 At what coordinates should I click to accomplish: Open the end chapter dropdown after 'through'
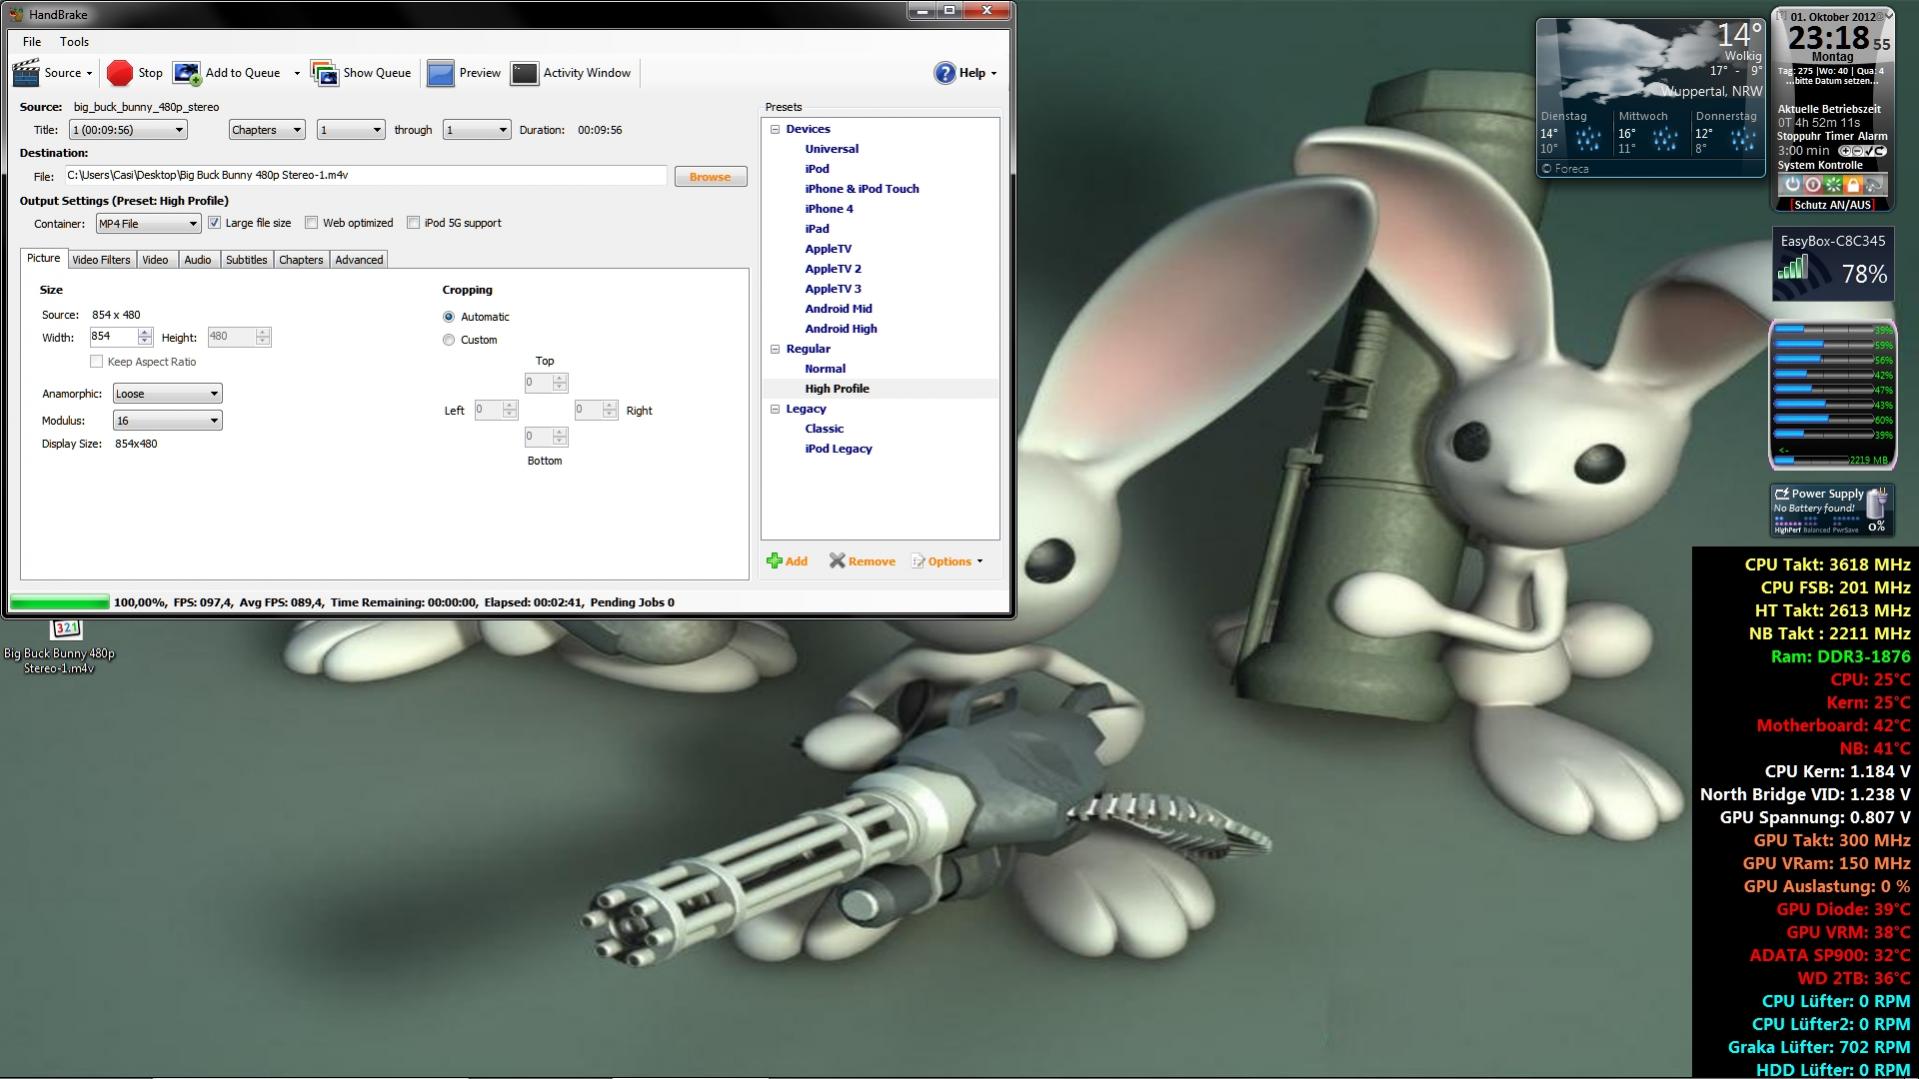point(477,130)
